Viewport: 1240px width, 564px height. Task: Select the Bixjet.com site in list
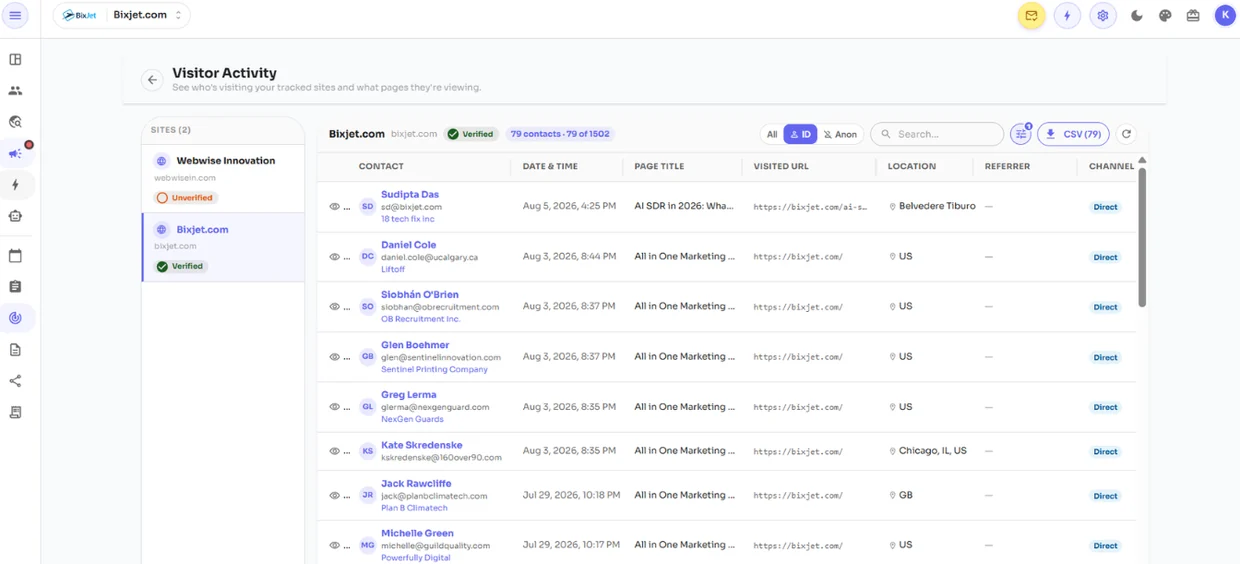pyautogui.click(x=223, y=247)
